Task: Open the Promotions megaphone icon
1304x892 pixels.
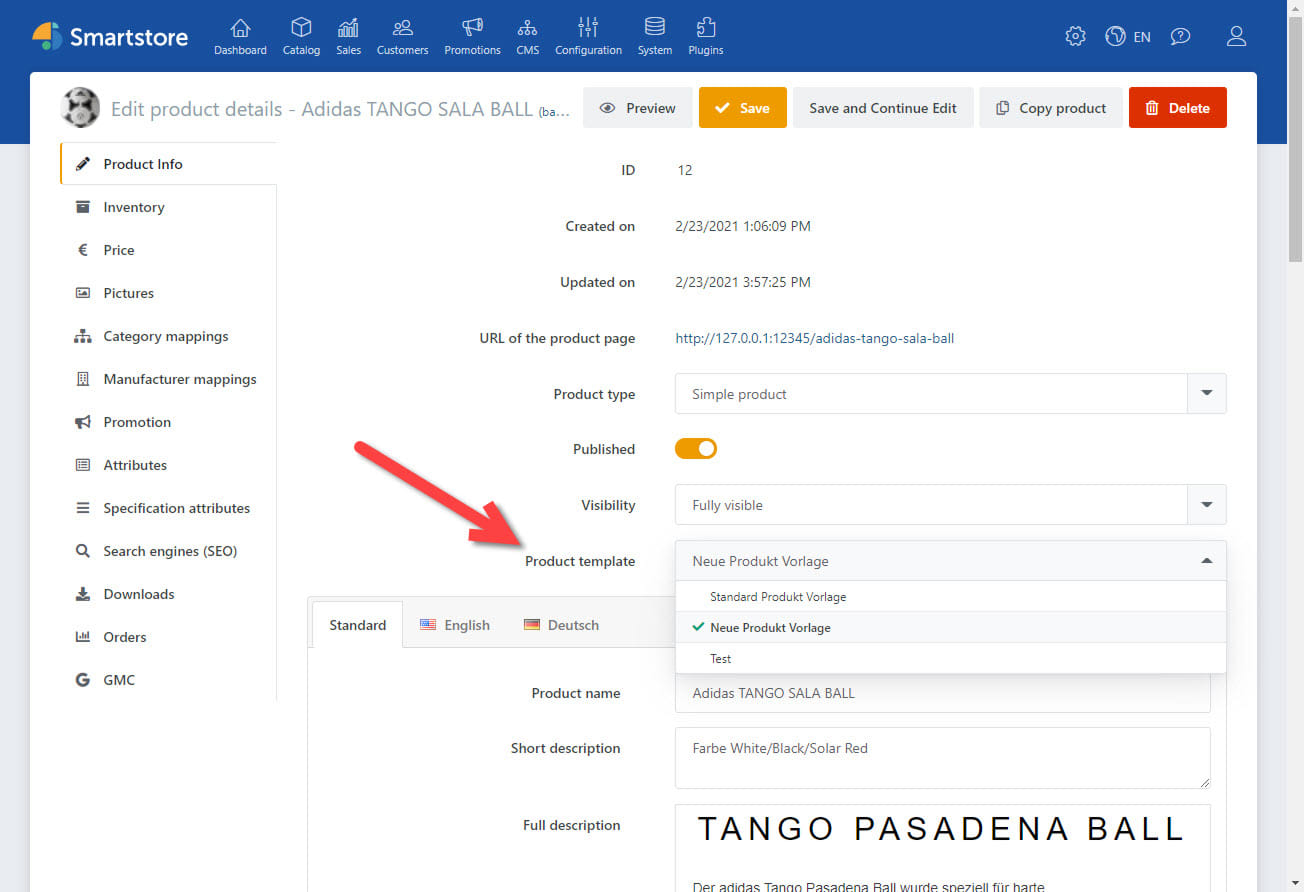Action: (472, 29)
